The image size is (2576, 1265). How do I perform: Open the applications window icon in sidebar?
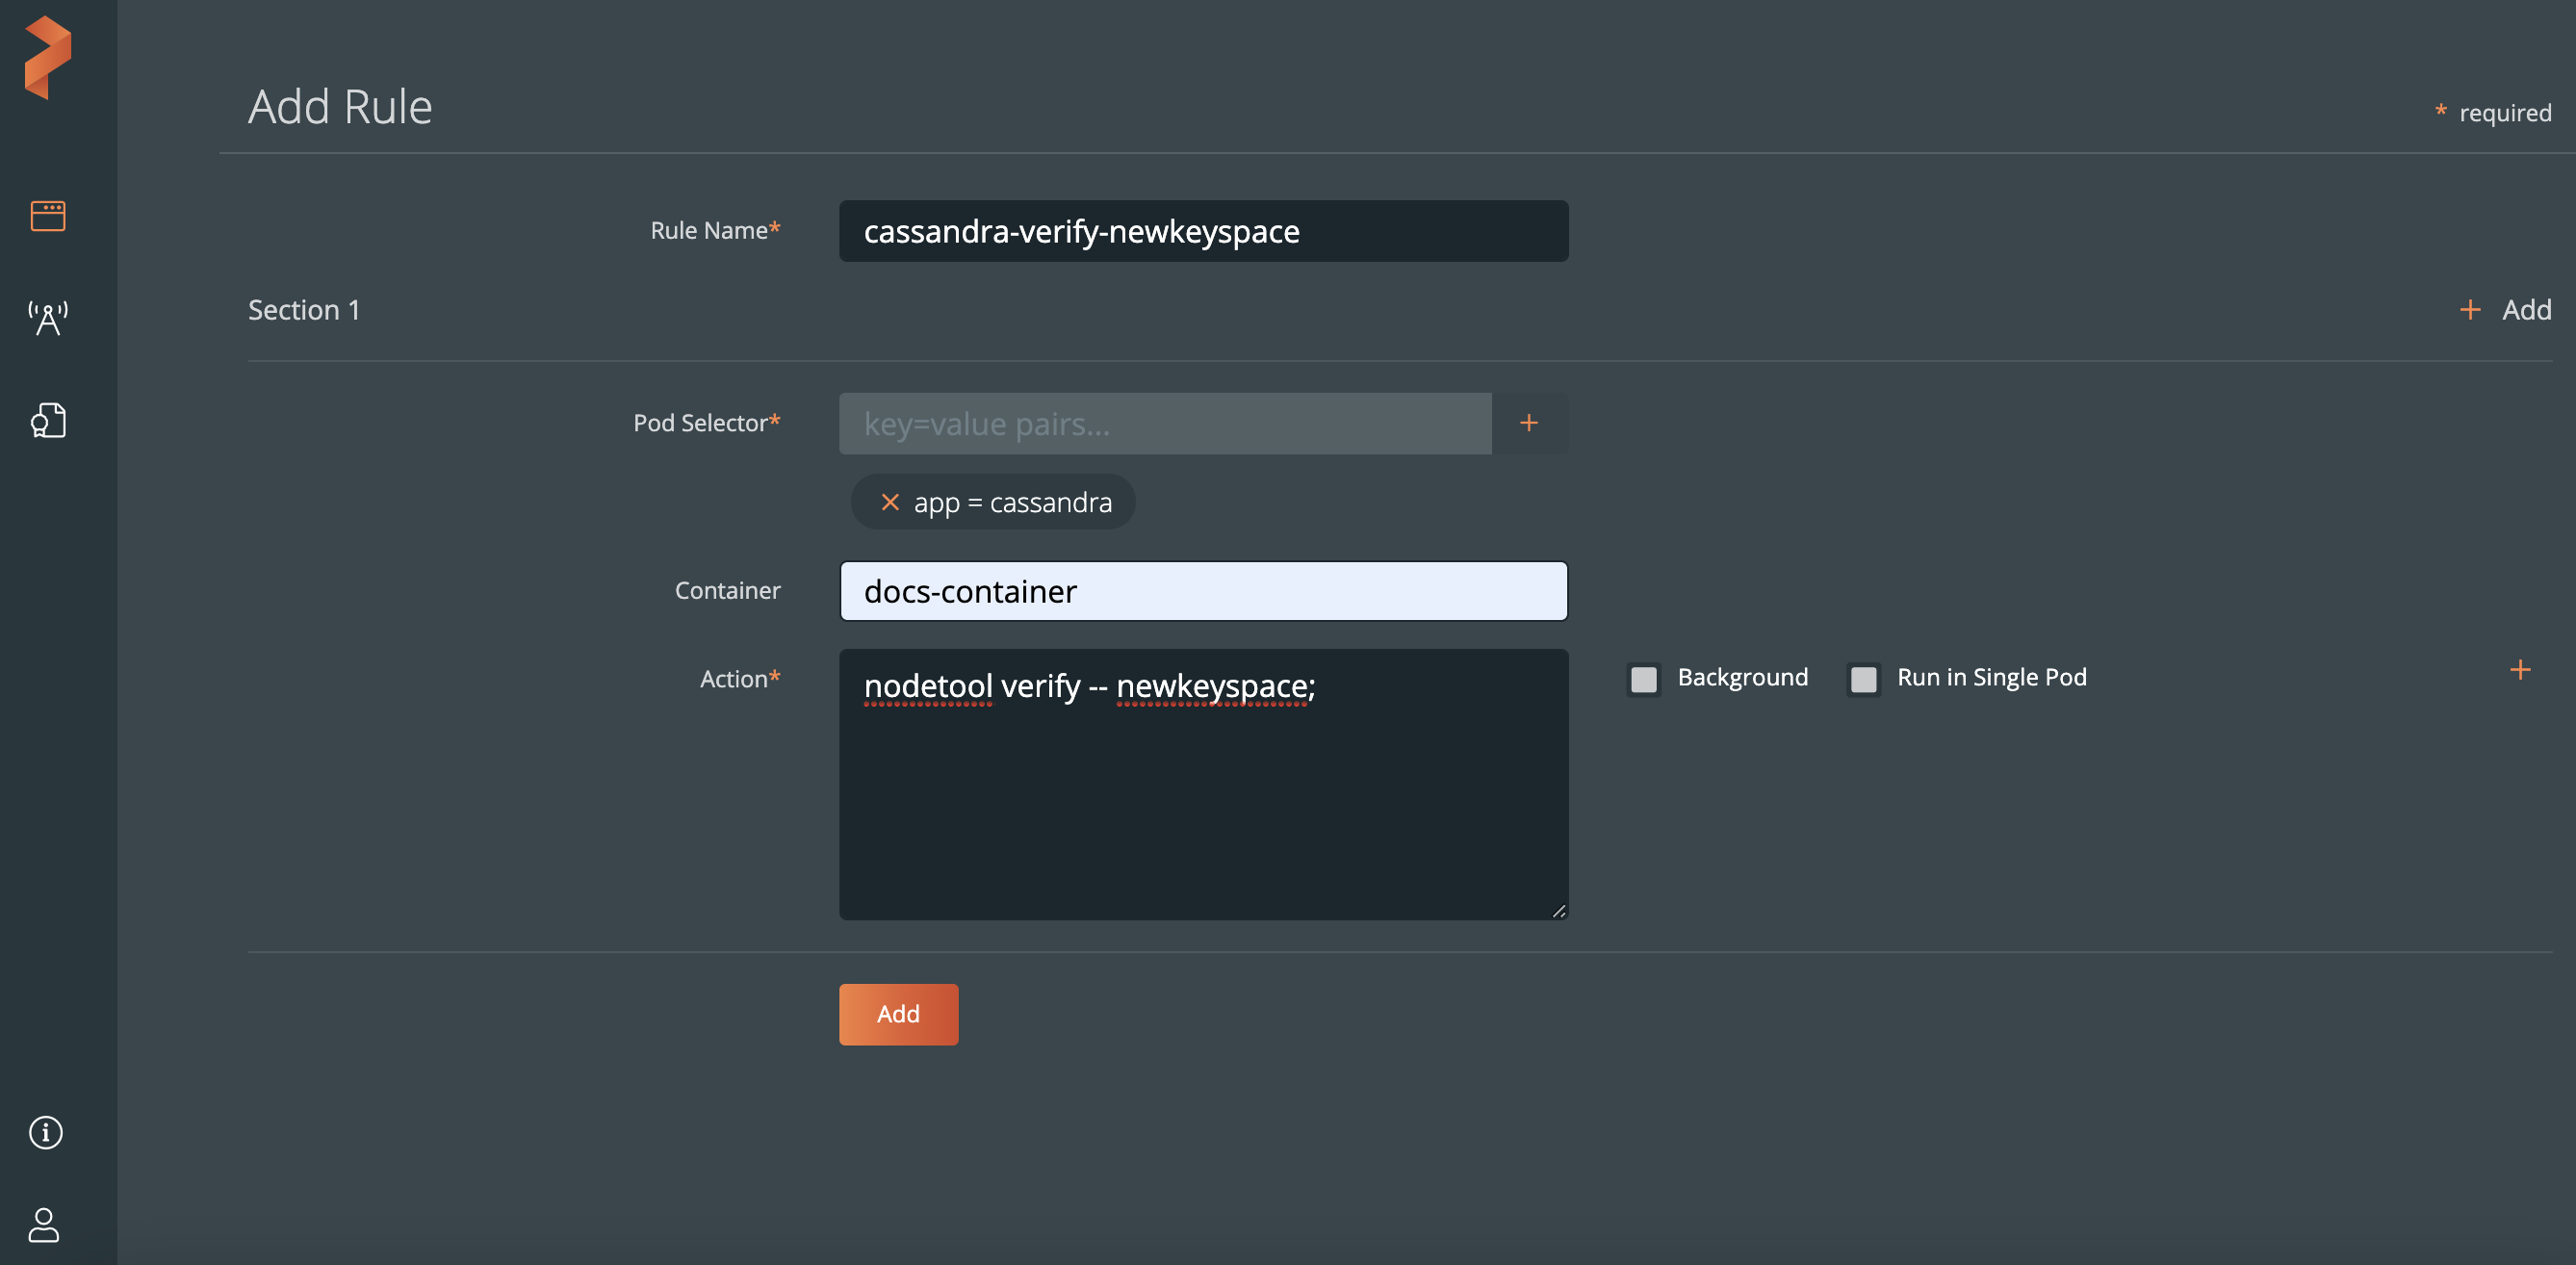[x=47, y=215]
